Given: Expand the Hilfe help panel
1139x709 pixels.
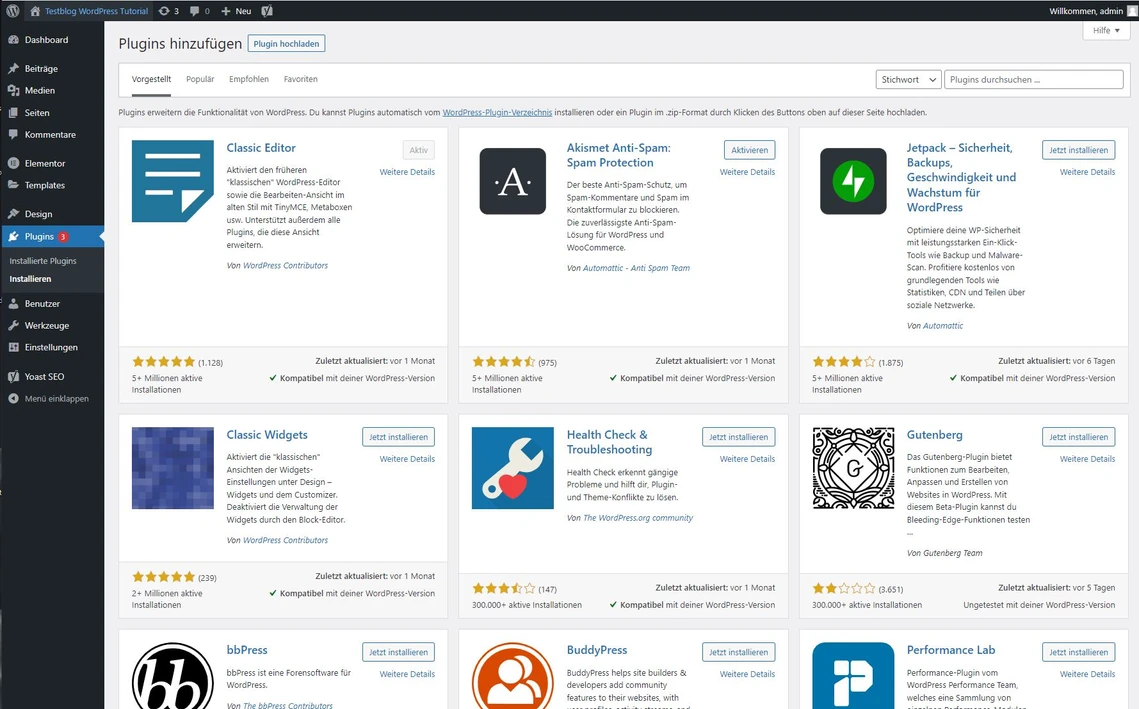Looking at the screenshot, I should pyautogui.click(x=1106, y=31).
